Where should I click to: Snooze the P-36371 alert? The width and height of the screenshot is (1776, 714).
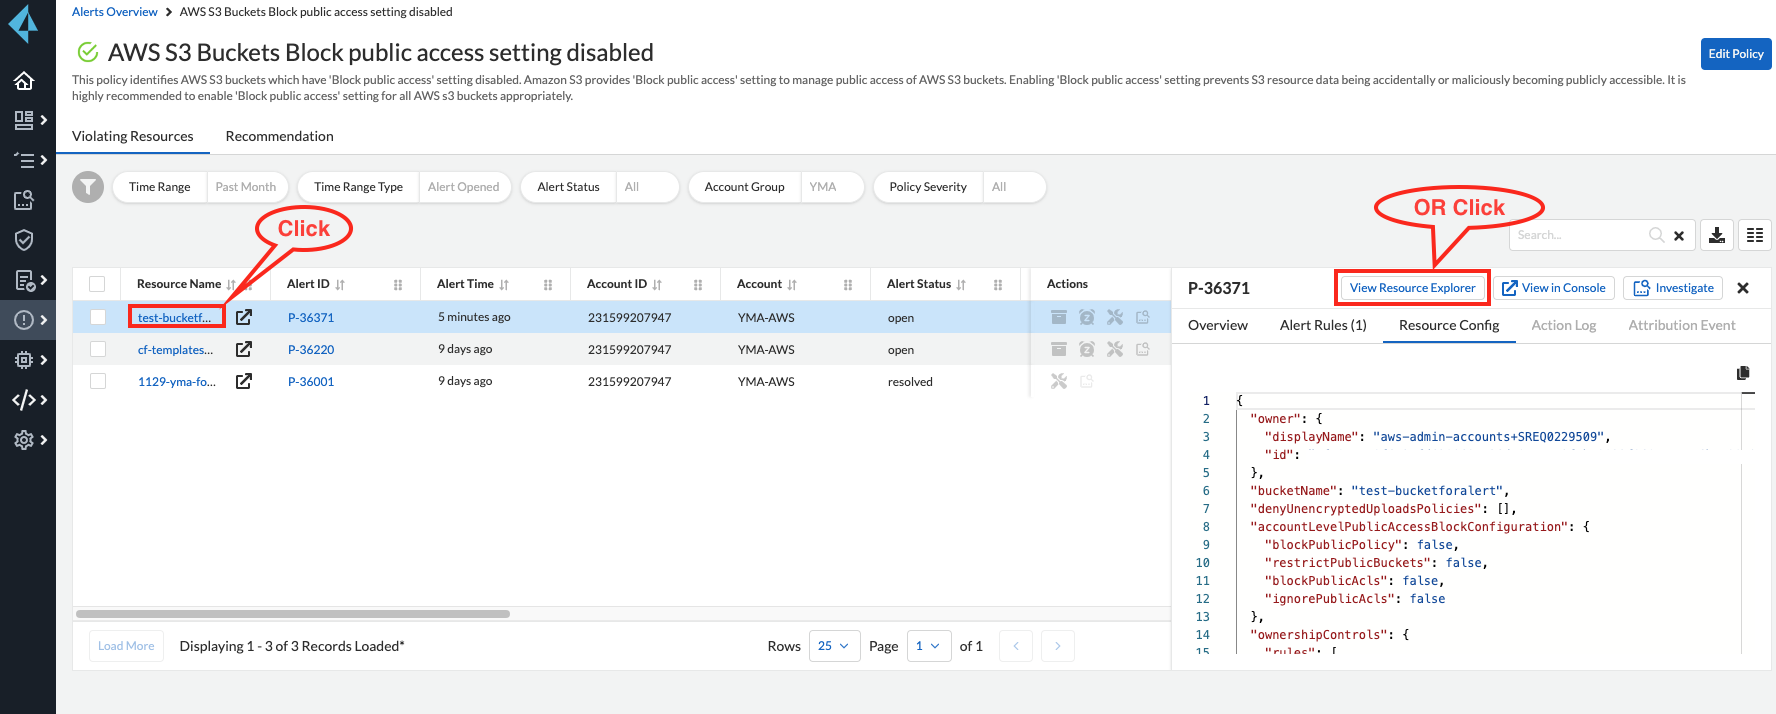coord(1086,317)
